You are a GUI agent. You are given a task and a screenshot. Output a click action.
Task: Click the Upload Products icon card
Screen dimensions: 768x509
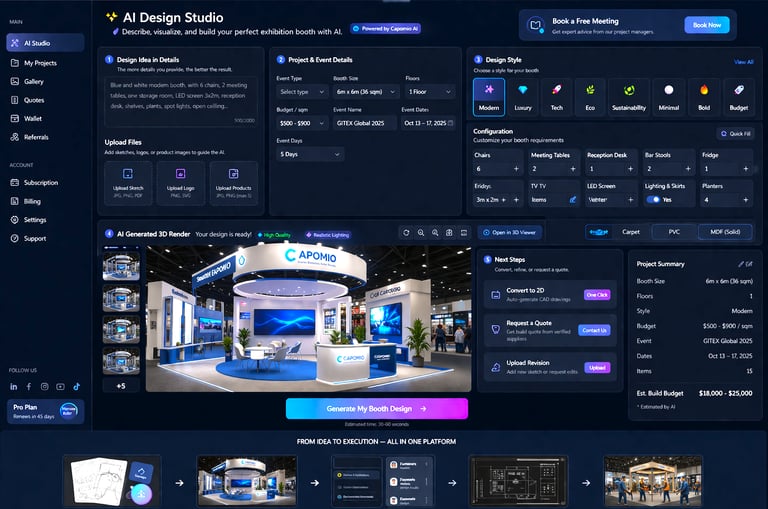click(x=234, y=183)
